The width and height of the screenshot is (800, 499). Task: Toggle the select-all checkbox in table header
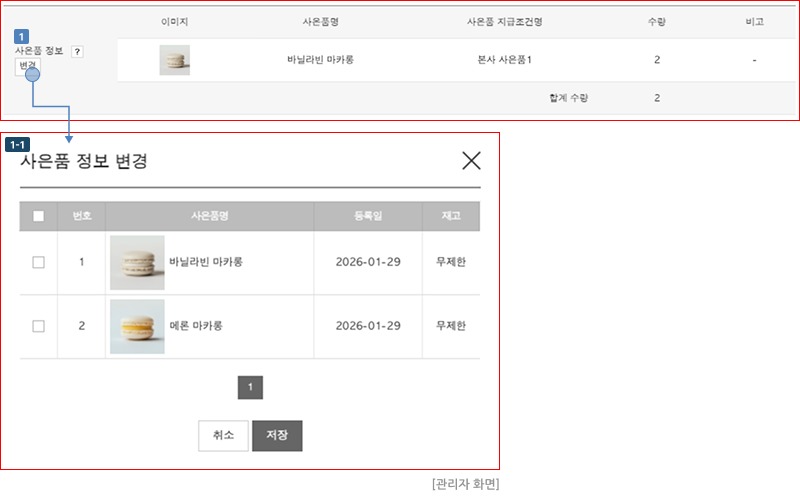pos(38,216)
